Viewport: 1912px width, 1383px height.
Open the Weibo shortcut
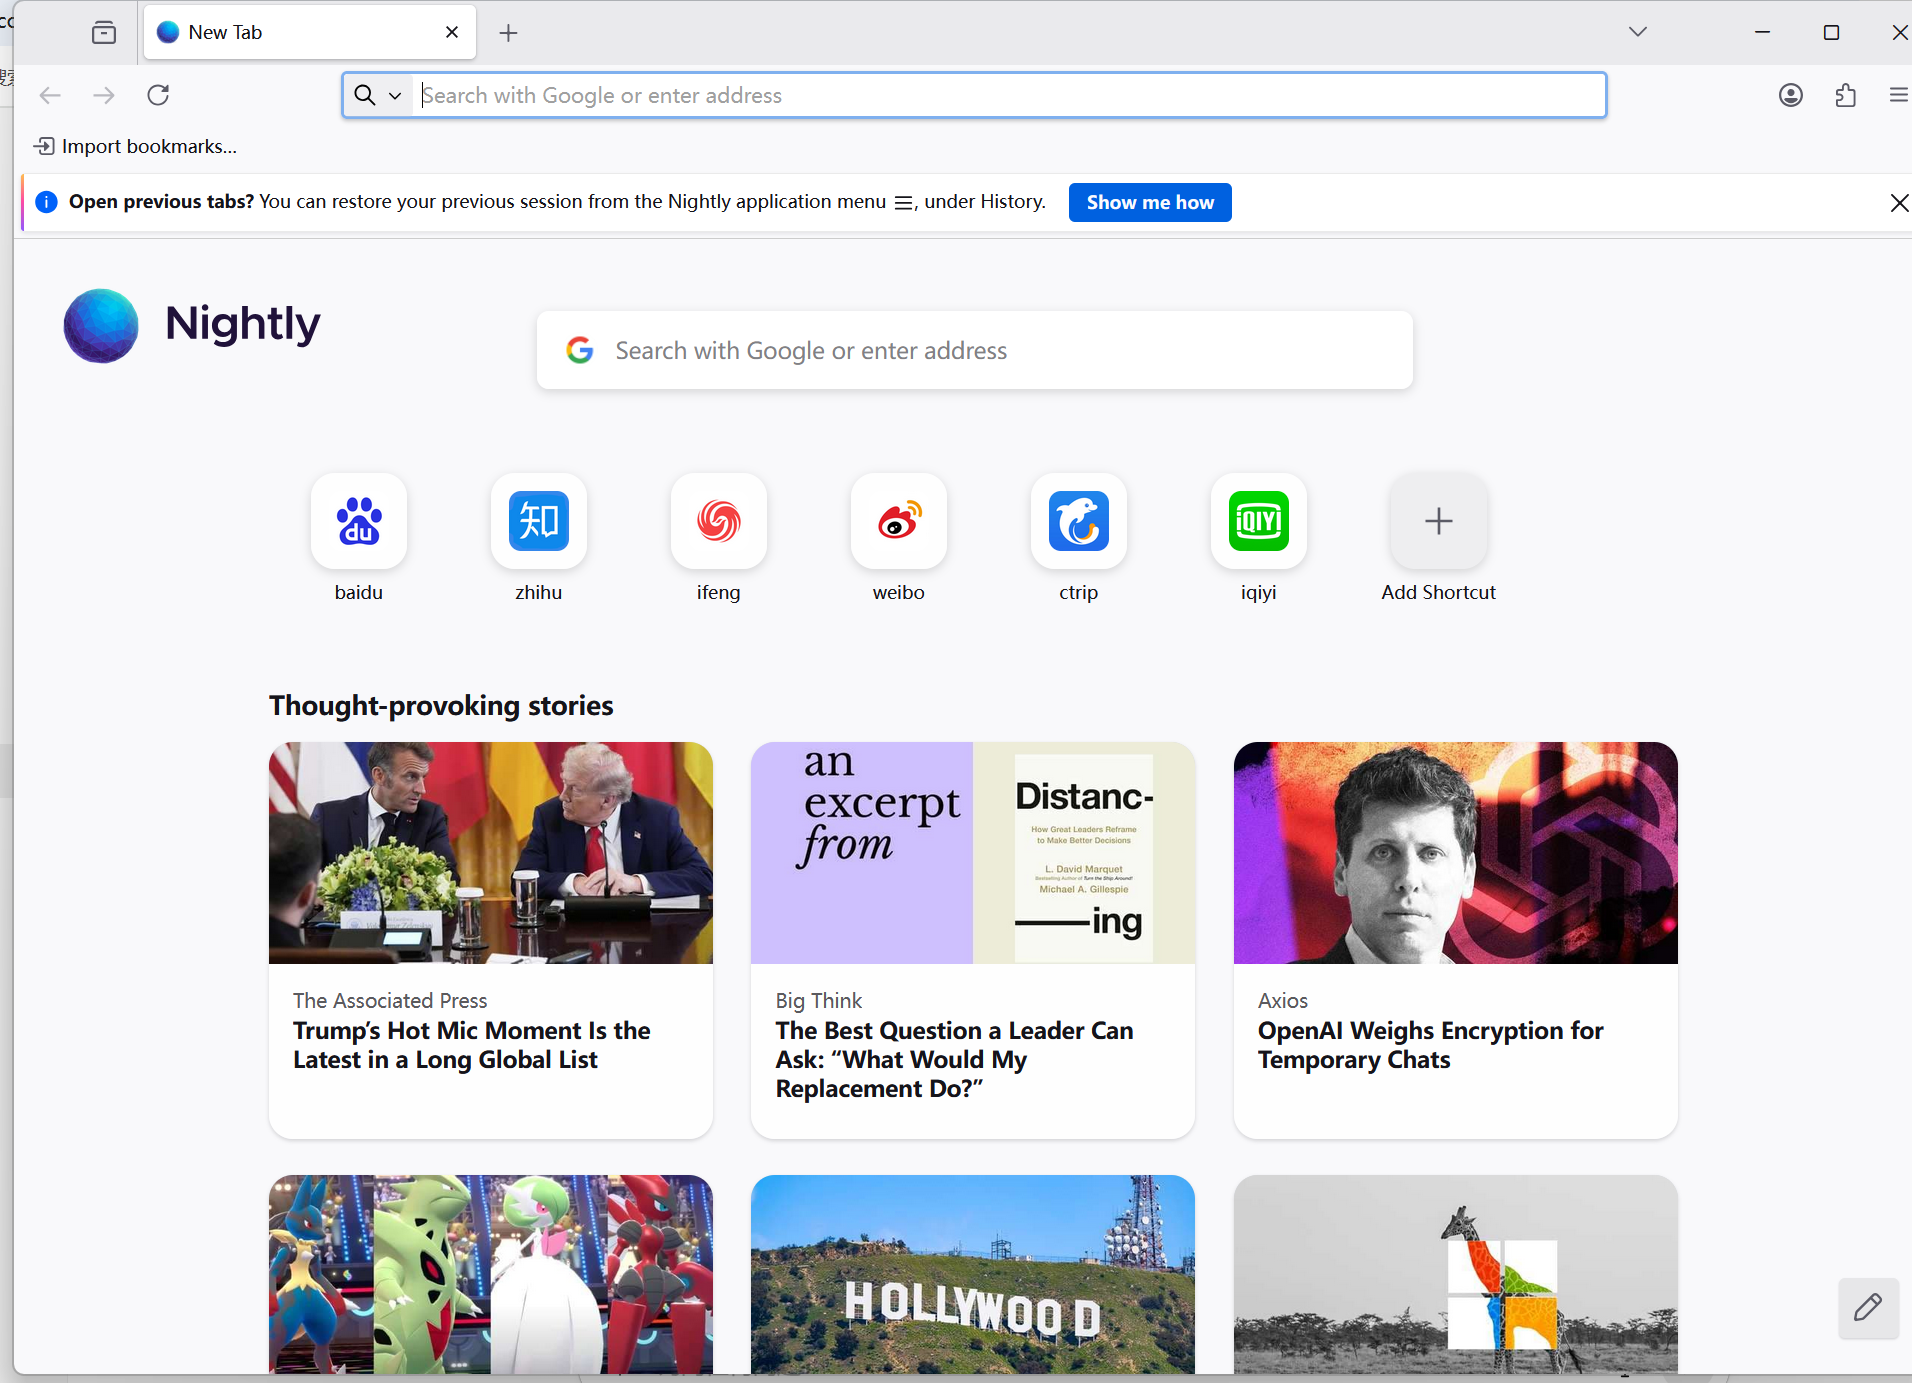[x=897, y=521]
